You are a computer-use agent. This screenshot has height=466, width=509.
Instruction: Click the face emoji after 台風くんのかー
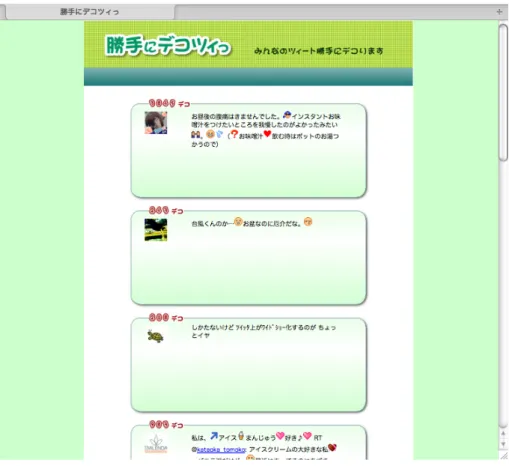[x=238, y=221]
